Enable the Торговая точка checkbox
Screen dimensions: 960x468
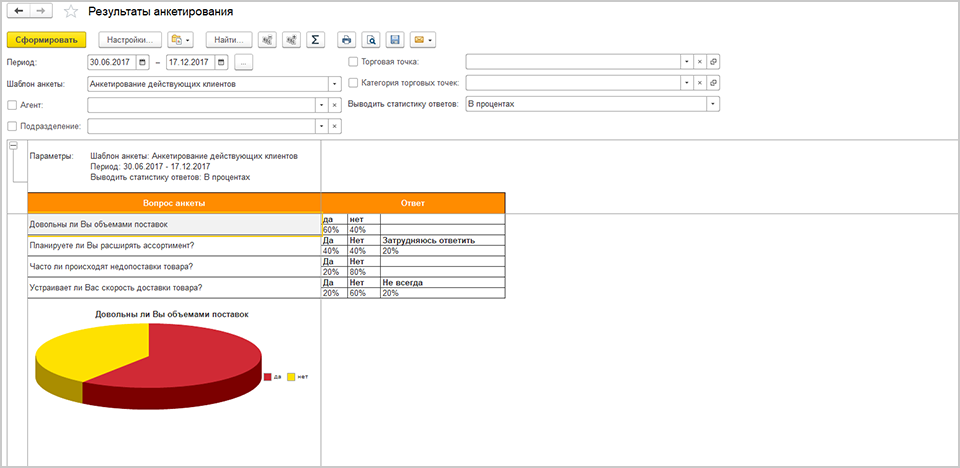click(353, 61)
